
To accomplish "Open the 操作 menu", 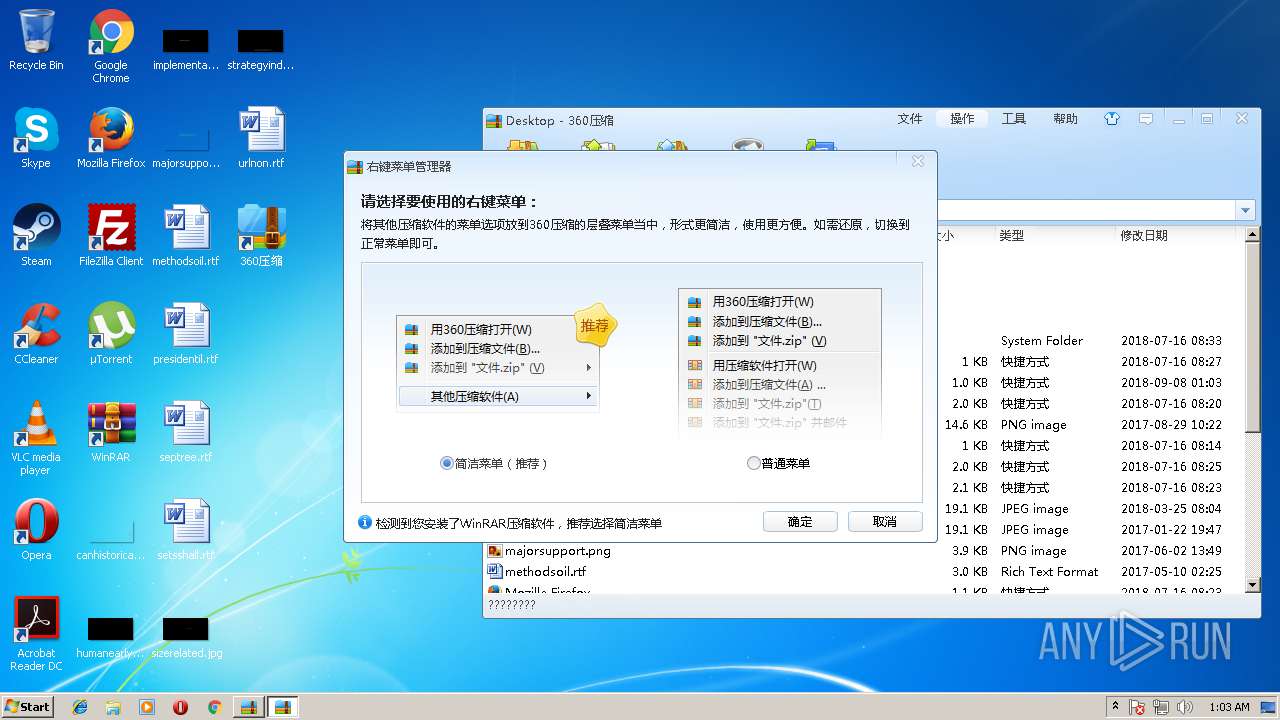I will coord(962,118).
